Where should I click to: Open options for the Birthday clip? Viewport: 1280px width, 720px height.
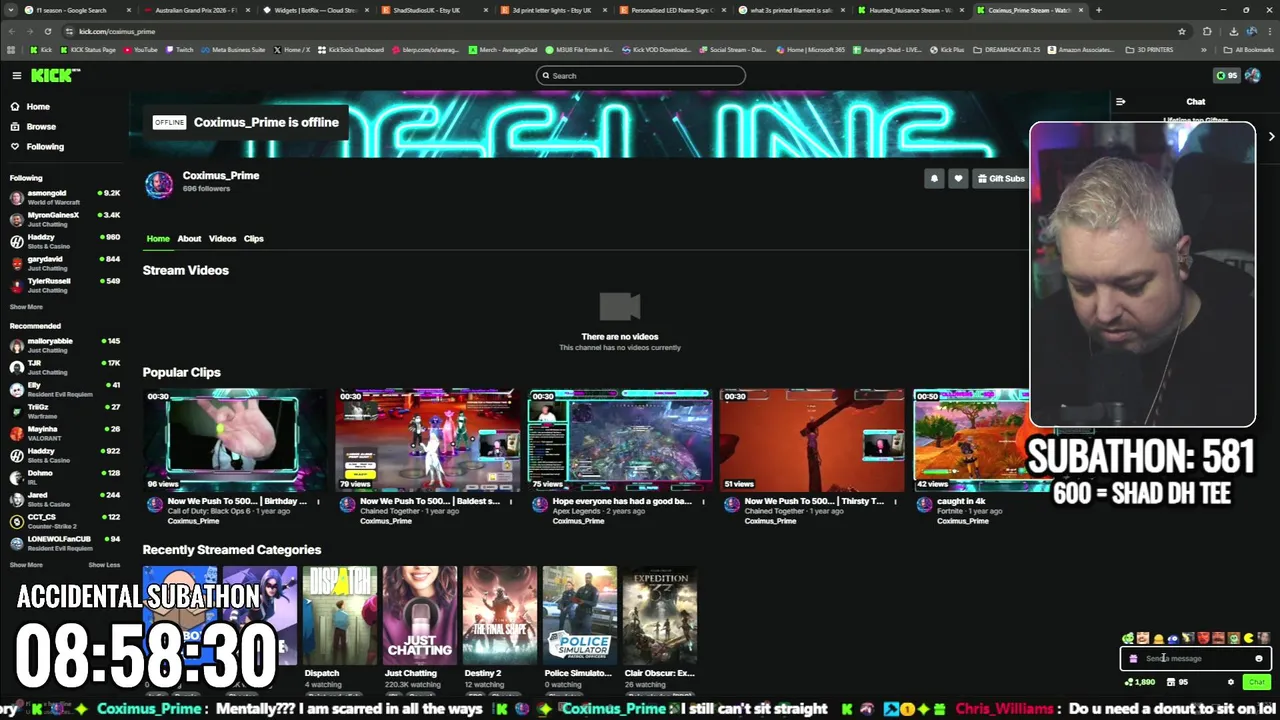pyautogui.click(x=318, y=501)
